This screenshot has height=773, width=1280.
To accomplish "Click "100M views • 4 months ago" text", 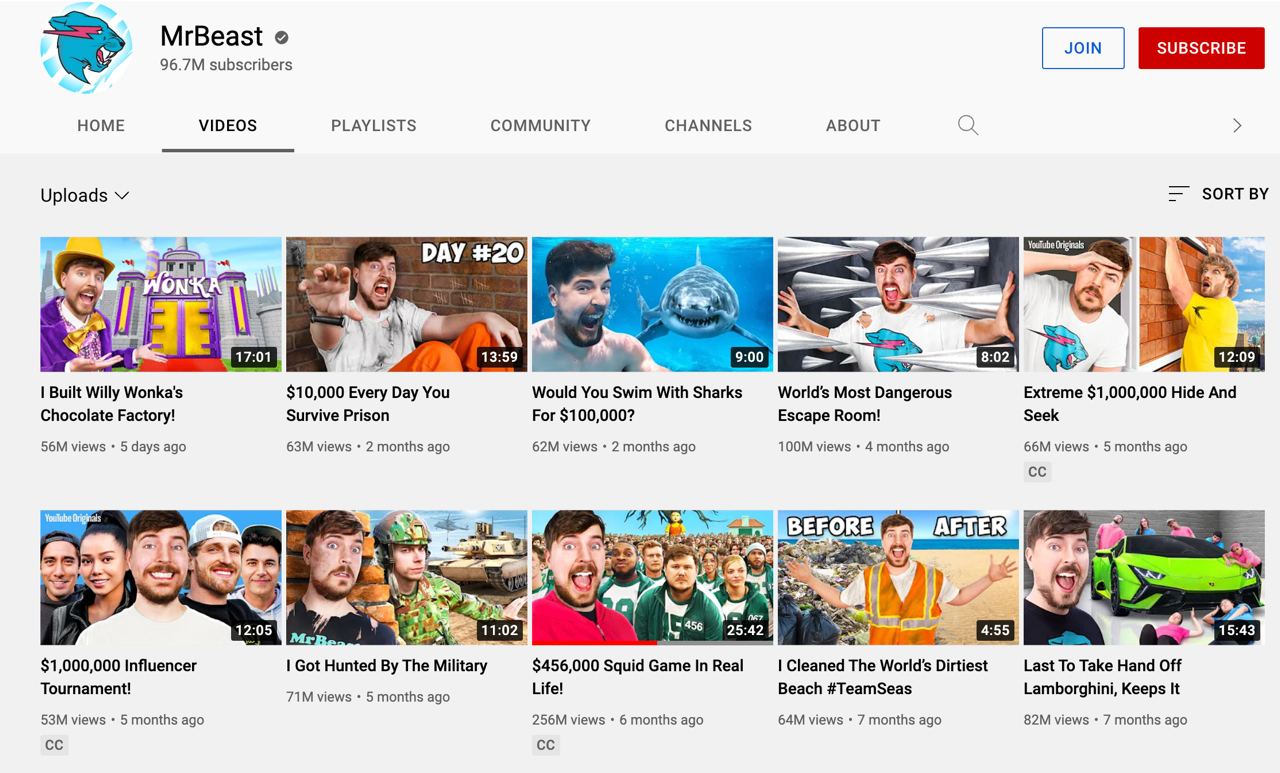I will 864,447.
